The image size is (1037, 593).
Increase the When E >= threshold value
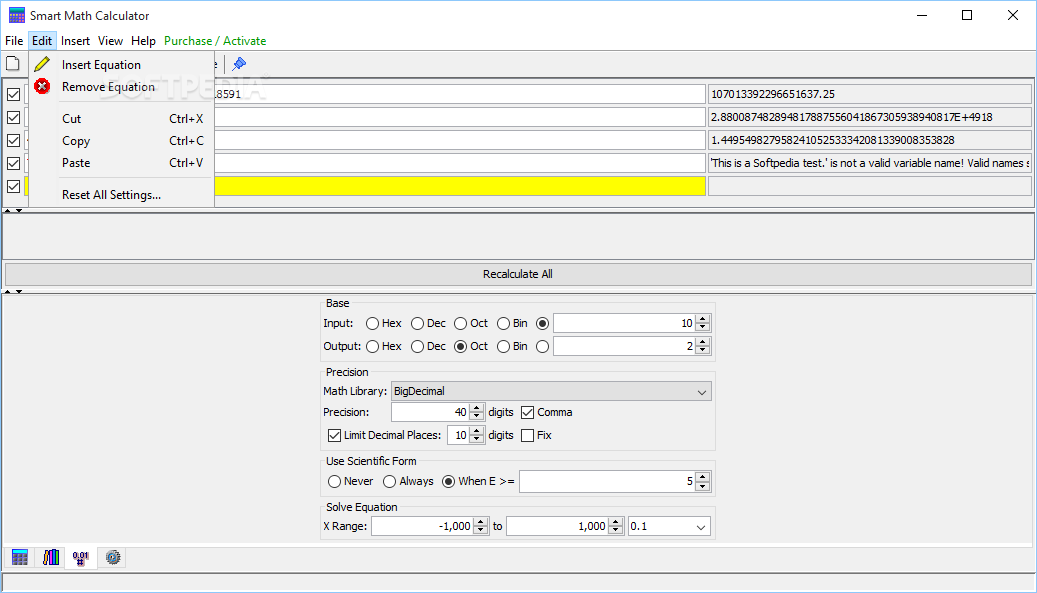(x=703, y=477)
